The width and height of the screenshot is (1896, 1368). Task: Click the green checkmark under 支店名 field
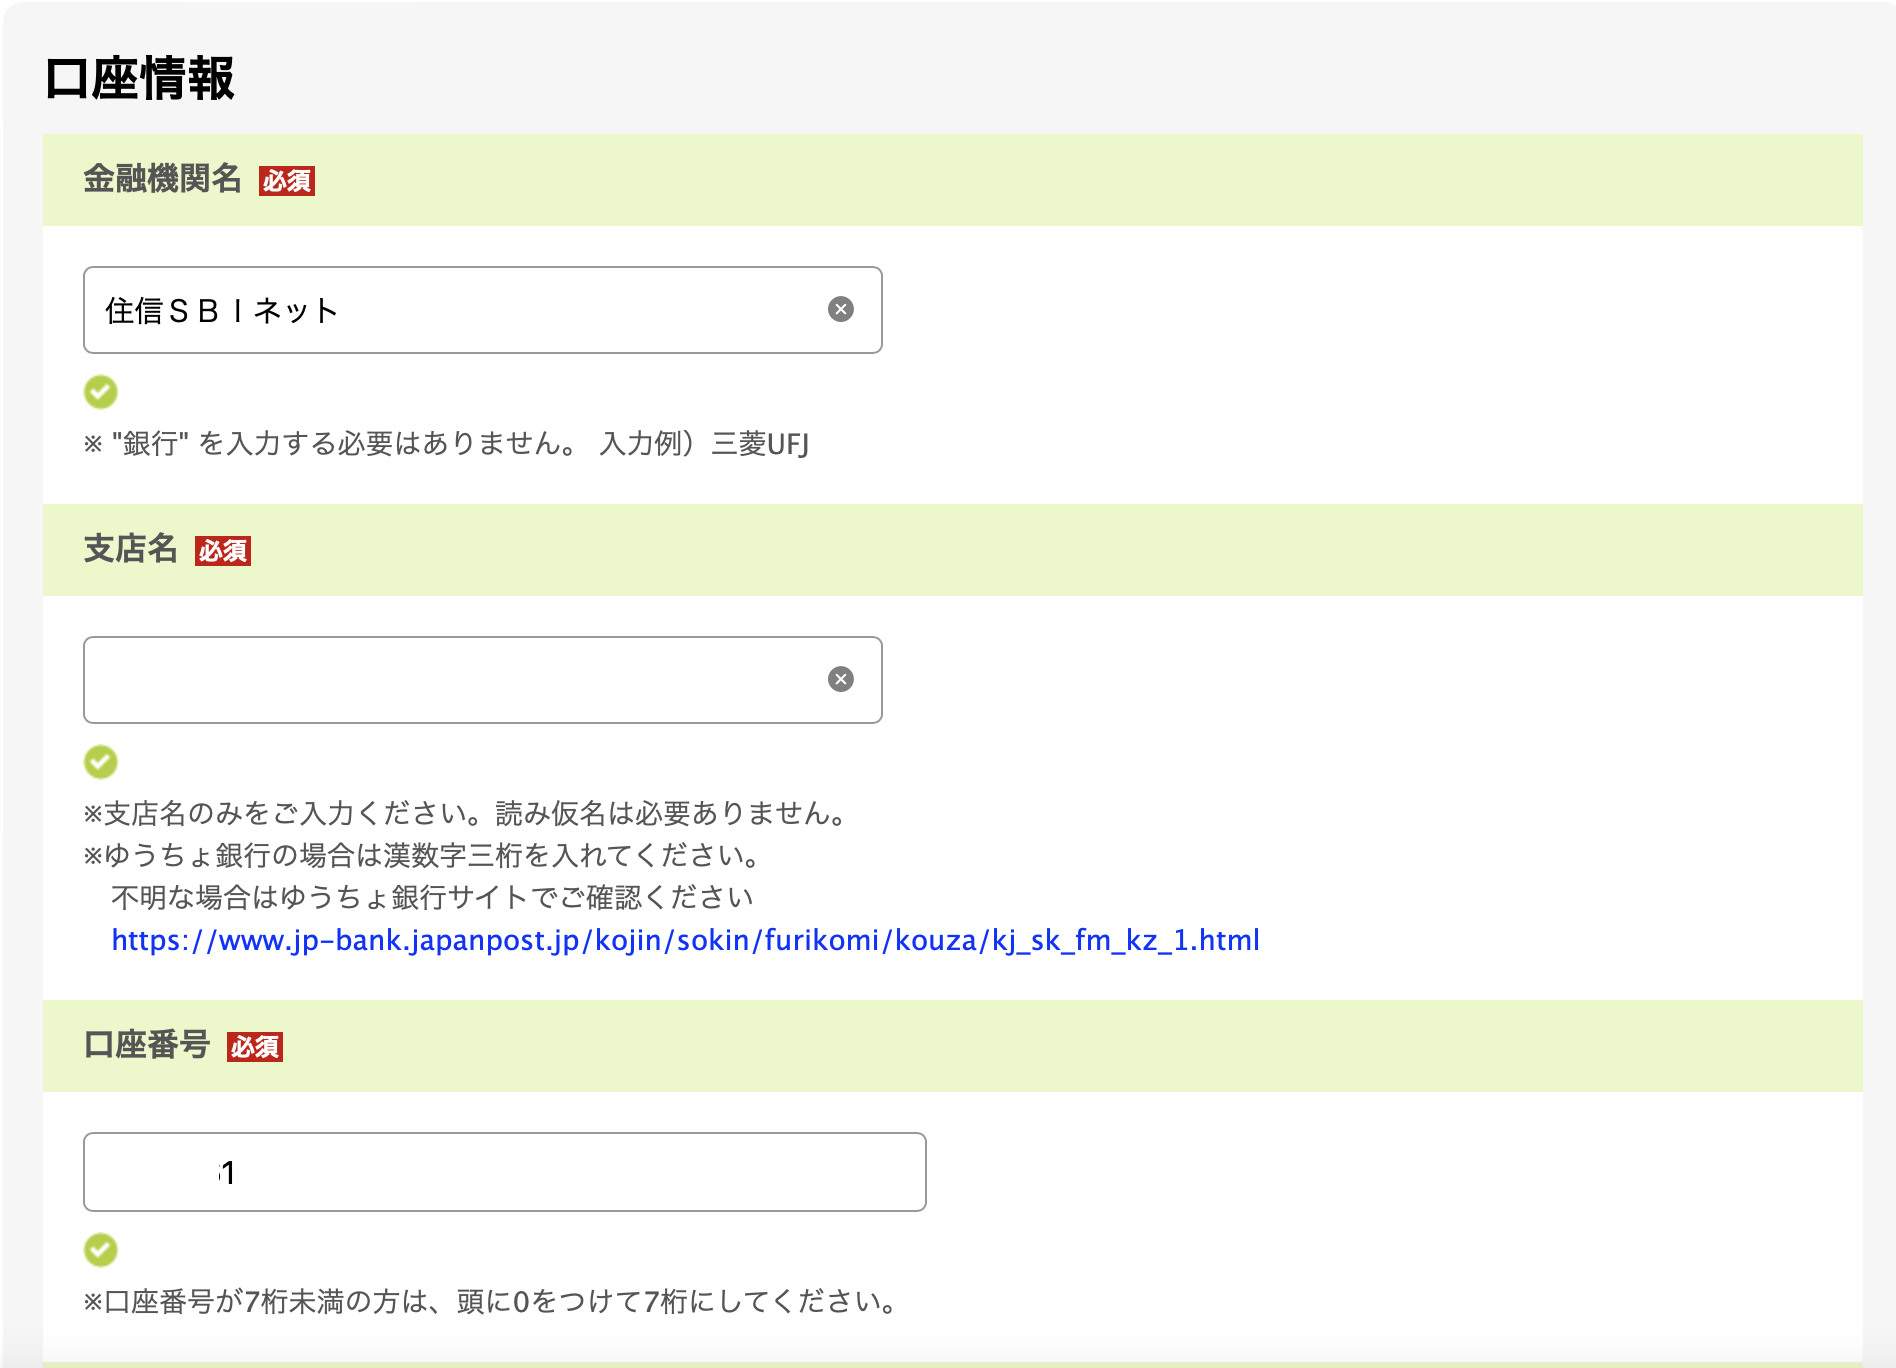(x=100, y=762)
